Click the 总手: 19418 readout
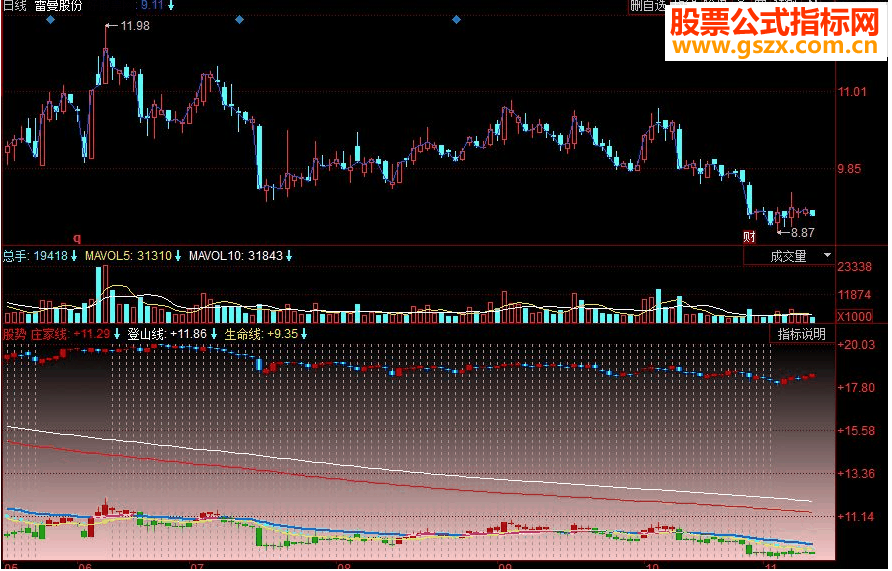Image resolution: width=892 pixels, height=571 pixels. pyautogui.click(x=35, y=256)
